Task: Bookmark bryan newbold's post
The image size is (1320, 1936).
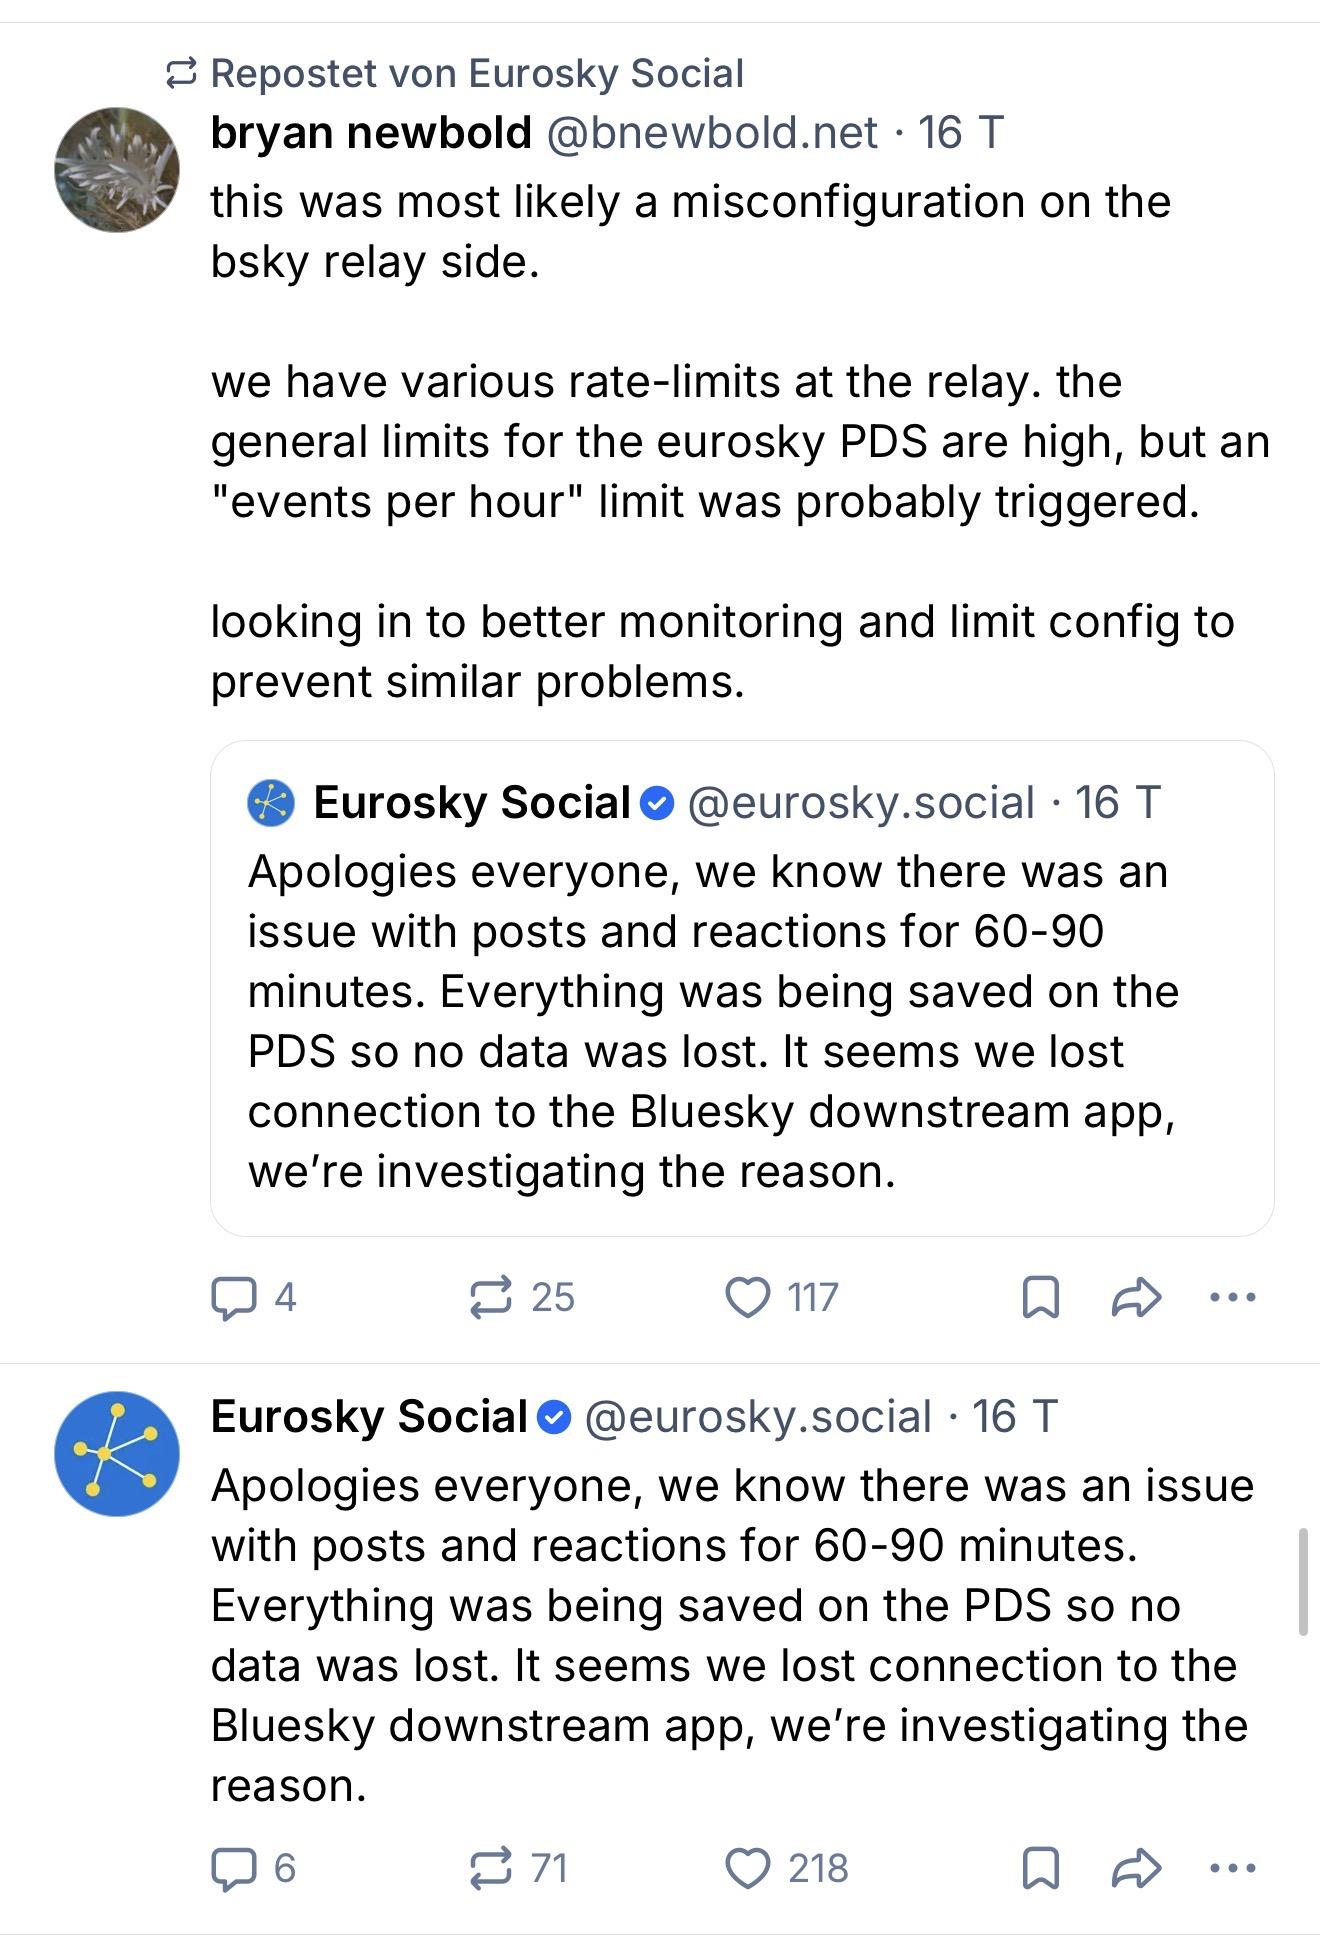Action: pyautogui.click(x=1041, y=1298)
